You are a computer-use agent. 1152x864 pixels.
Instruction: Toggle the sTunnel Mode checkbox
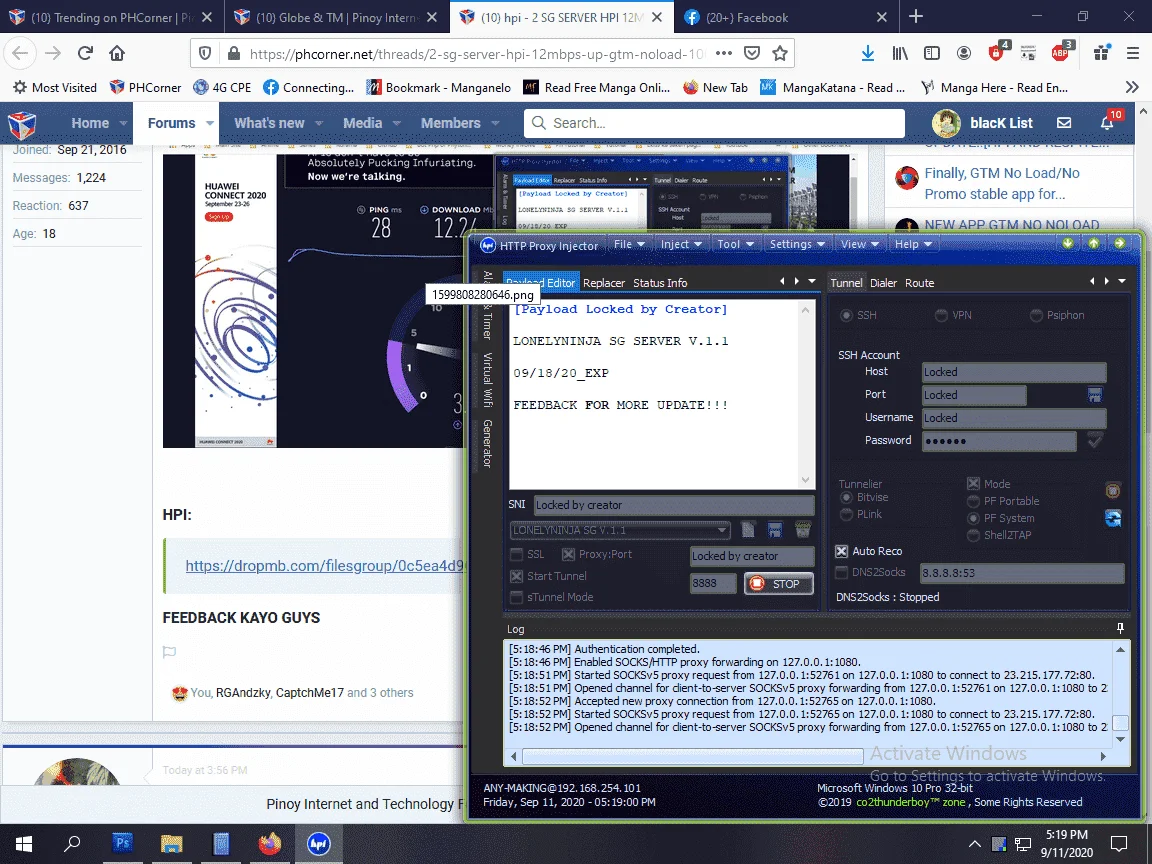(x=516, y=597)
